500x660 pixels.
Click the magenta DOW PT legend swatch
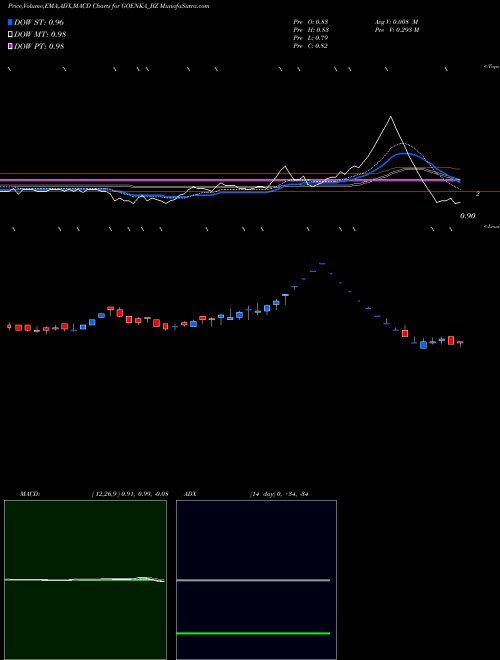pyautogui.click(x=11, y=46)
